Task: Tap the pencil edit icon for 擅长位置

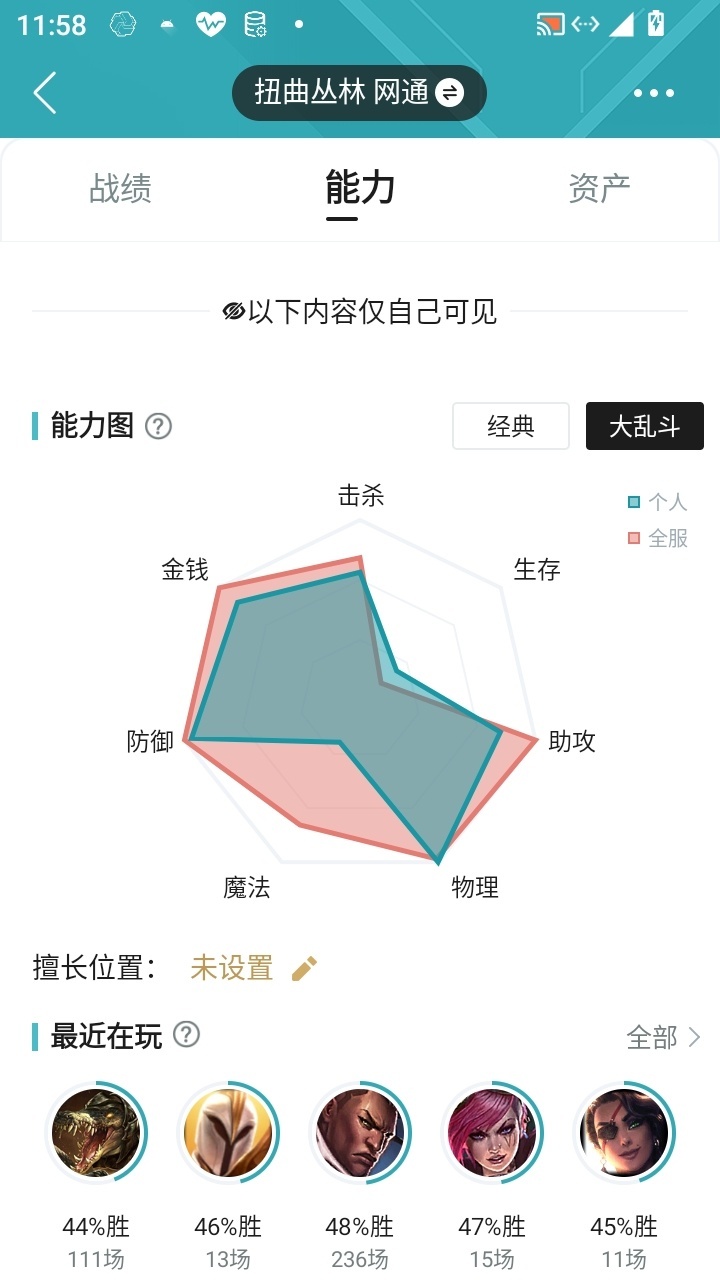Action: tap(305, 968)
